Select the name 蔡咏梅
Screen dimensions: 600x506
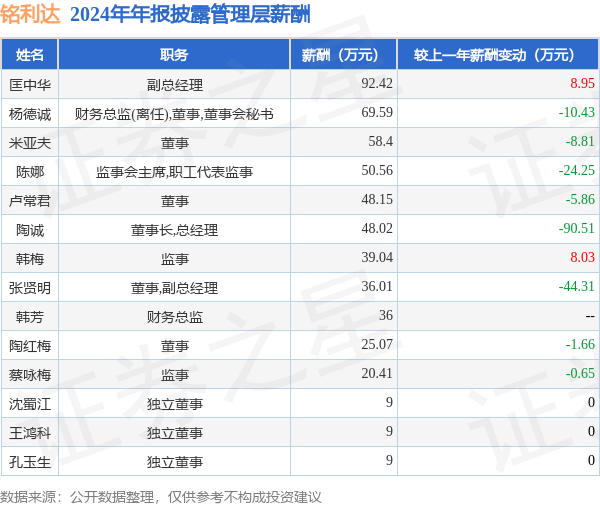click(x=30, y=375)
